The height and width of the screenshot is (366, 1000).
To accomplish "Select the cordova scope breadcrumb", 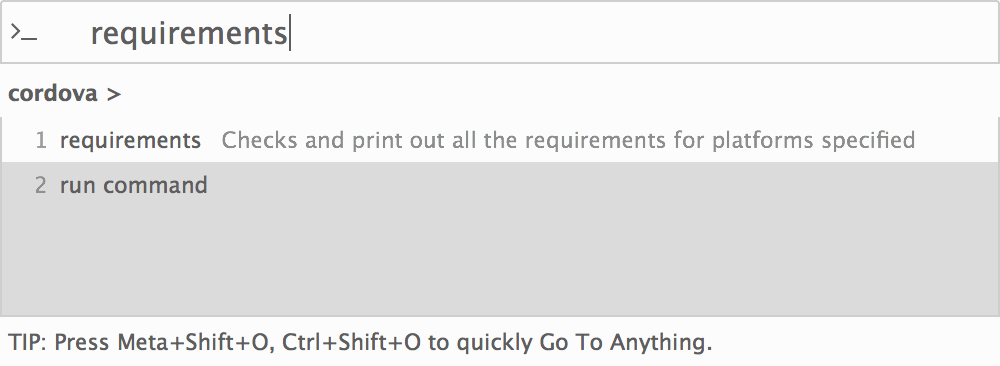I will coord(53,94).
